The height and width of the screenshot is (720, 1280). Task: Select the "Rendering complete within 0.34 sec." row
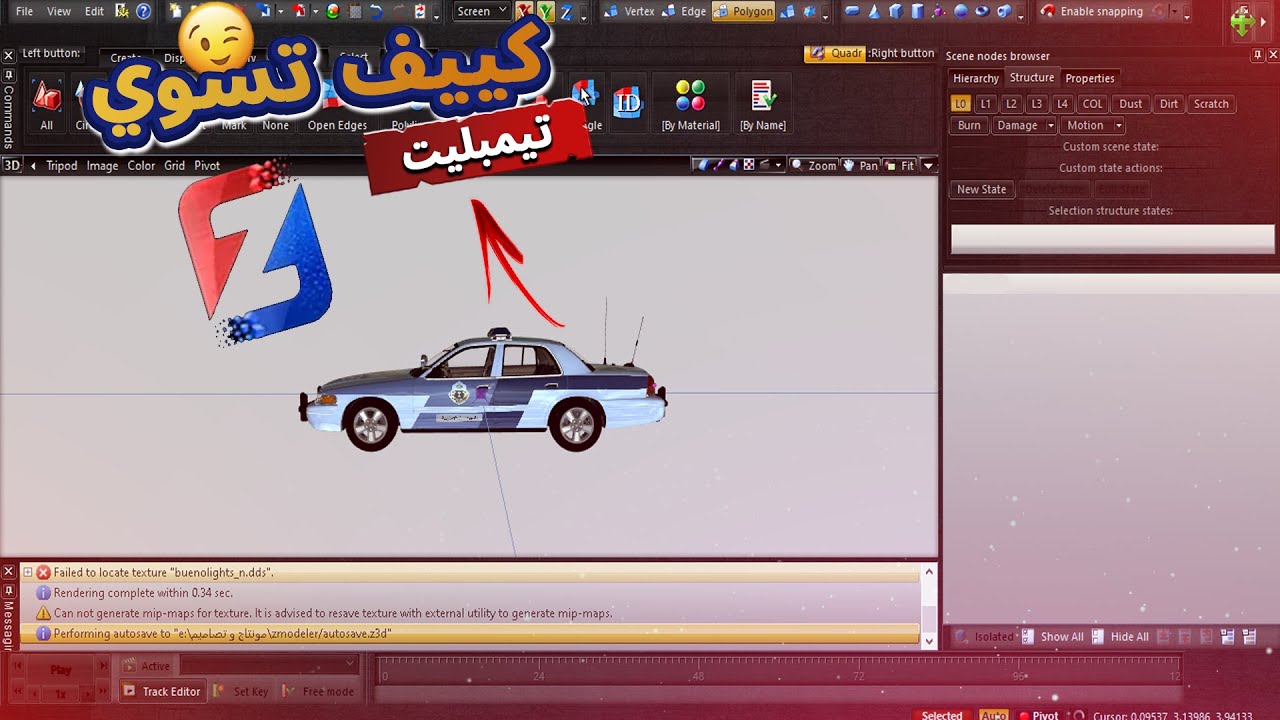click(x=470, y=593)
